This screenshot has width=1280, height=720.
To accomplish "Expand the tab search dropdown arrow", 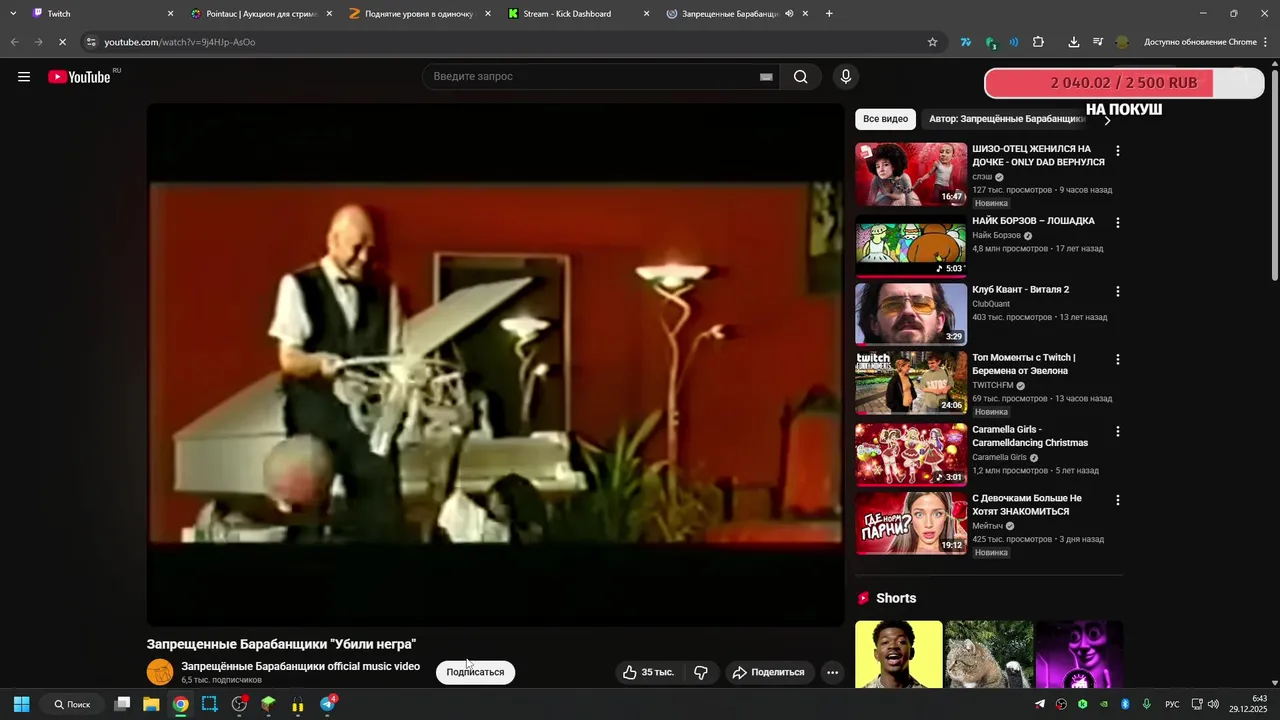I will point(13,14).
